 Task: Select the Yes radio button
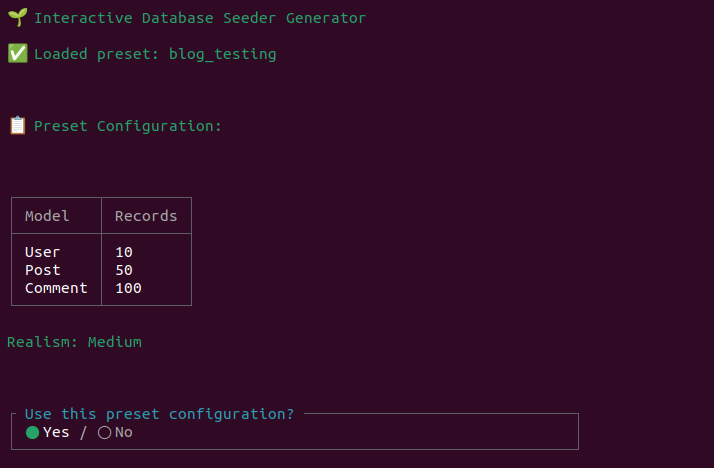[x=32, y=432]
